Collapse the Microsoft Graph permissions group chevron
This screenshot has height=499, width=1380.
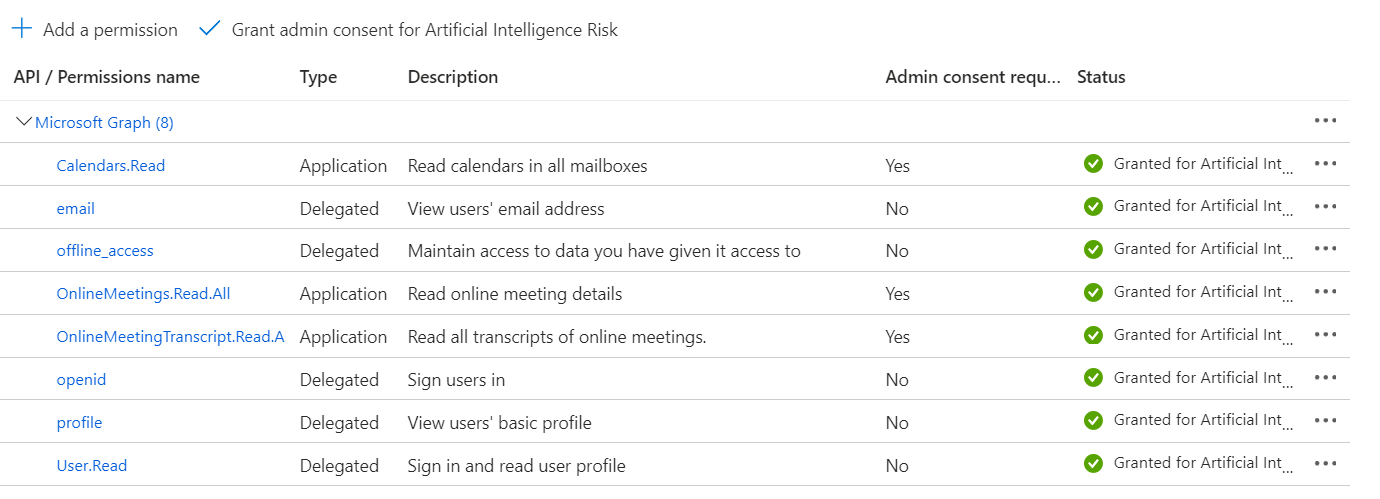[24, 122]
